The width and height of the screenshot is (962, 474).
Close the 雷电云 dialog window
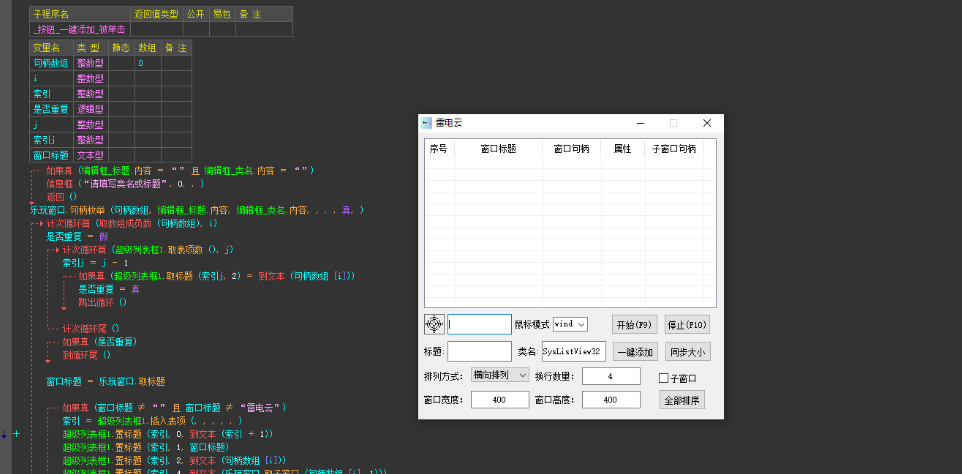(x=706, y=123)
